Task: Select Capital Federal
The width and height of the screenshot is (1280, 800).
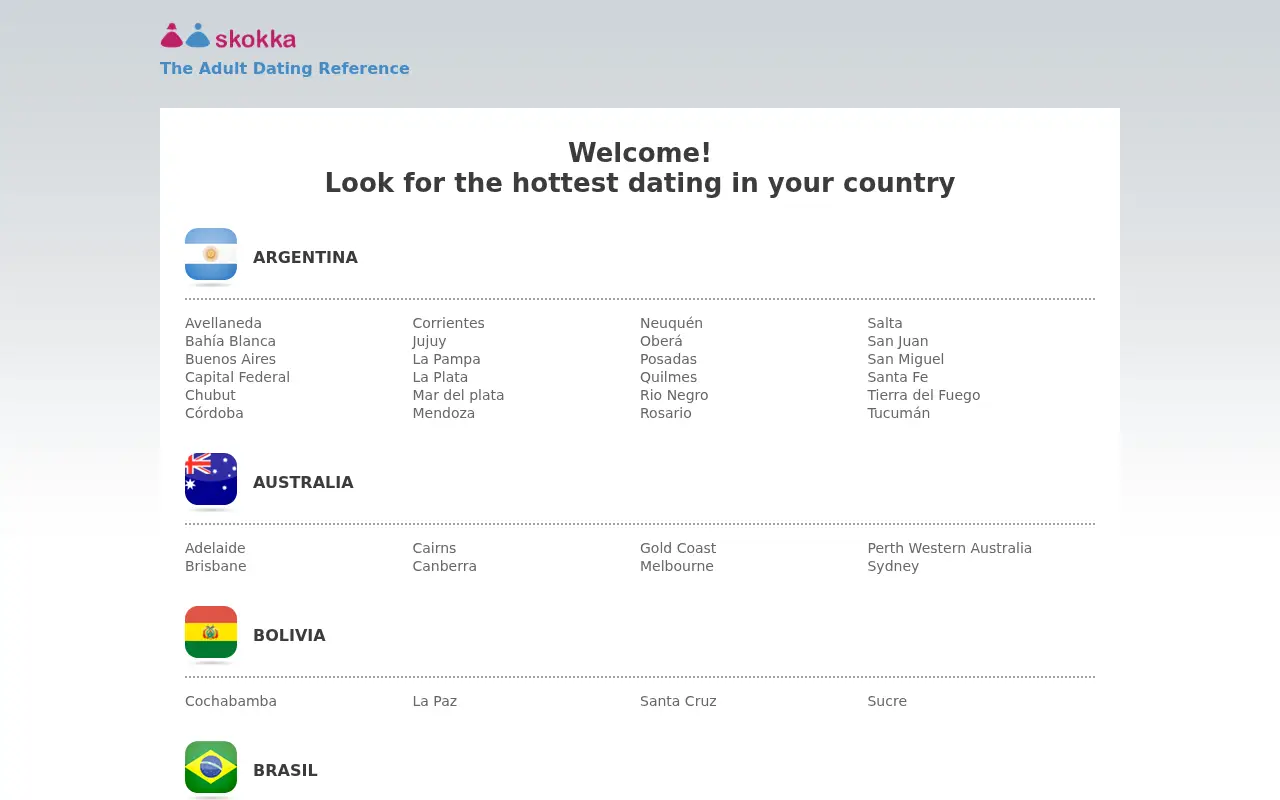Action: coord(237,377)
